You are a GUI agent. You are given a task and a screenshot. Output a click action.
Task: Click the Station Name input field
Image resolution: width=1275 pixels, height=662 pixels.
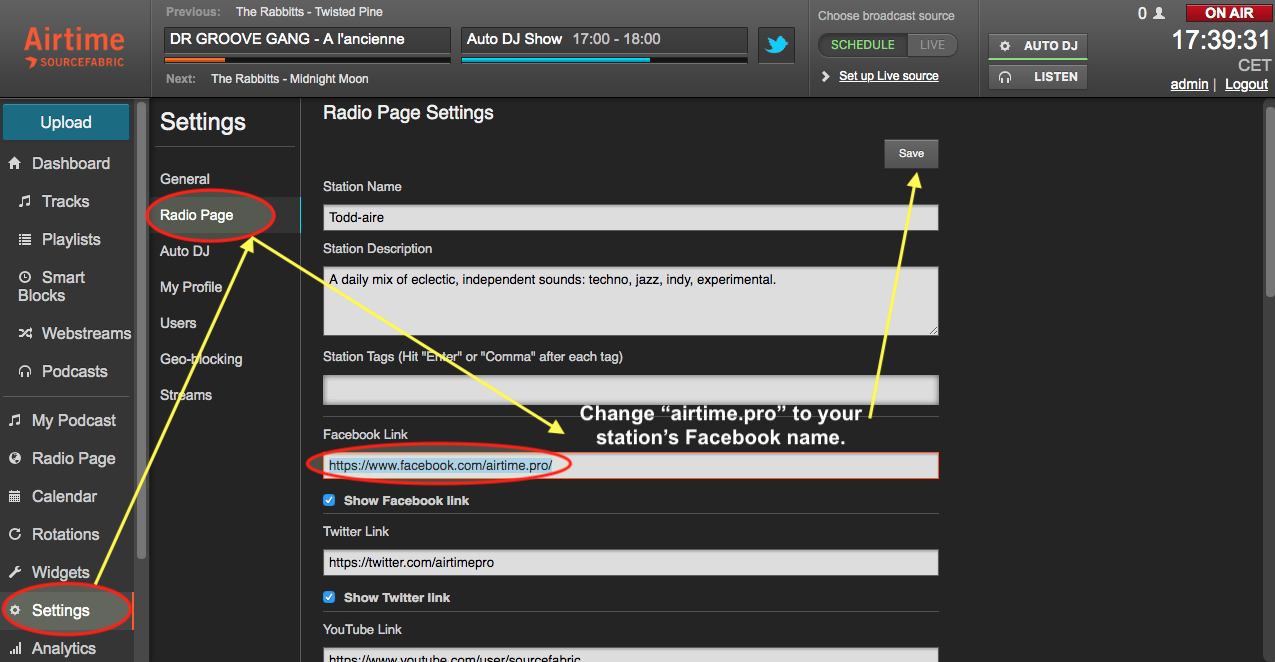click(631, 217)
